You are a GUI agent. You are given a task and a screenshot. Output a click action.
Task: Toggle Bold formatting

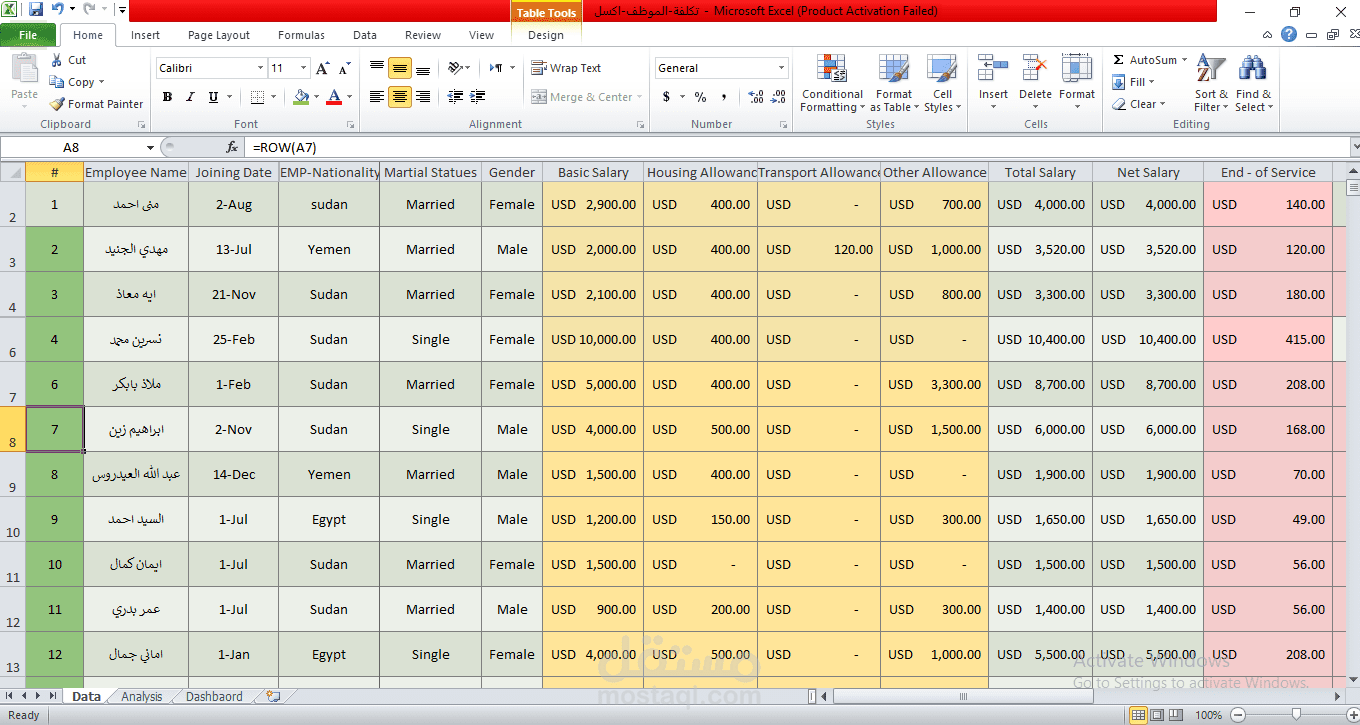[x=167, y=97]
